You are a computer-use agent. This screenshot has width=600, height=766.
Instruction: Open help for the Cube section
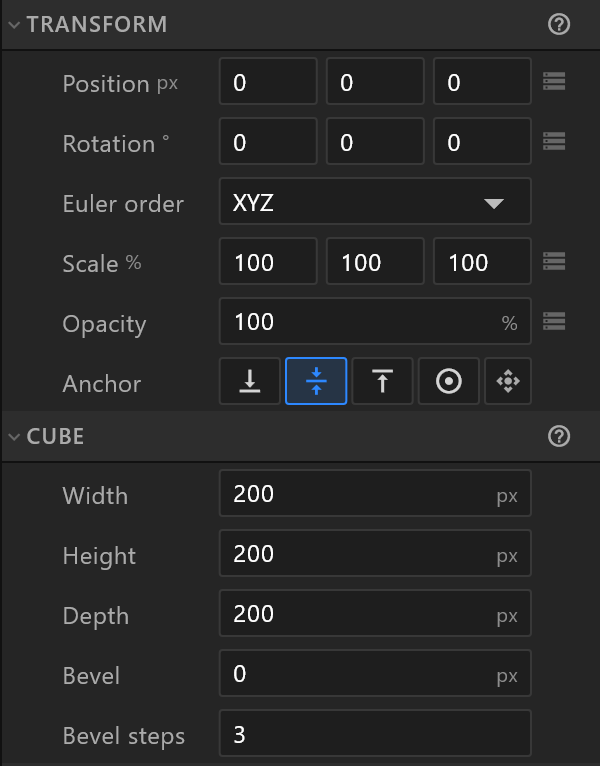[x=558, y=436]
